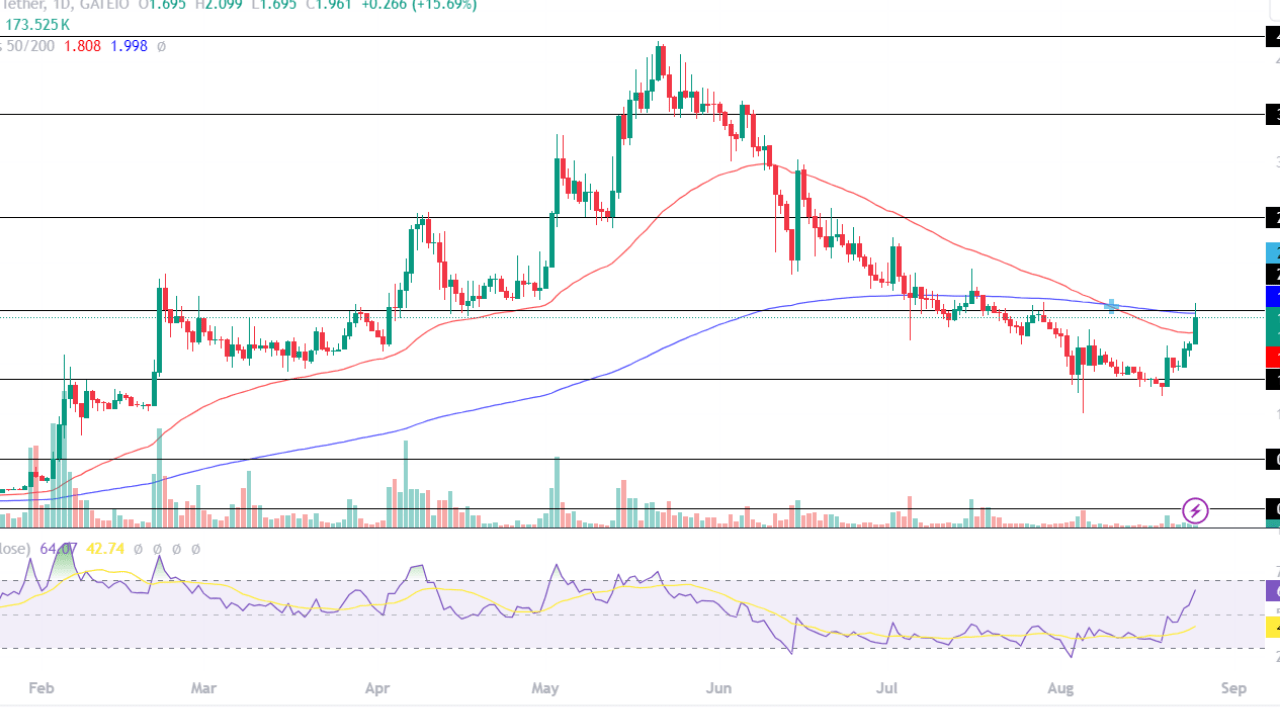Click the Jun label on time axis
The width and height of the screenshot is (1280, 720).
click(x=719, y=688)
